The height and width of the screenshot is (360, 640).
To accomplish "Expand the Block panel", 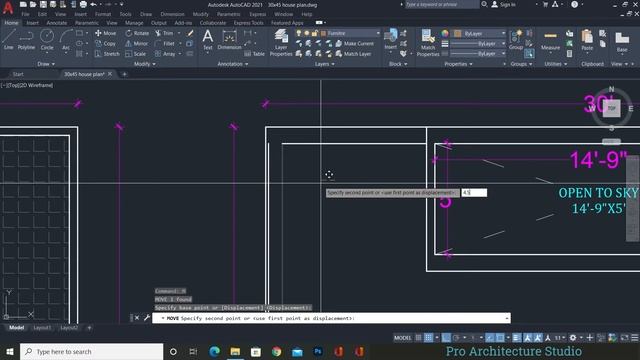I will coord(398,64).
